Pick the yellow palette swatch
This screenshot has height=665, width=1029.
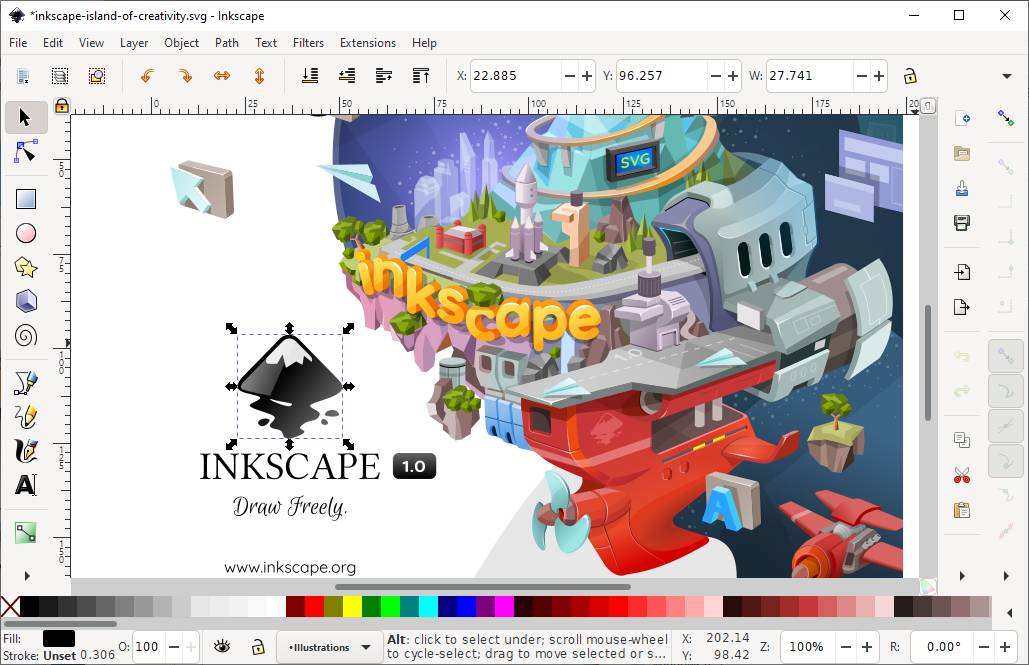352,607
